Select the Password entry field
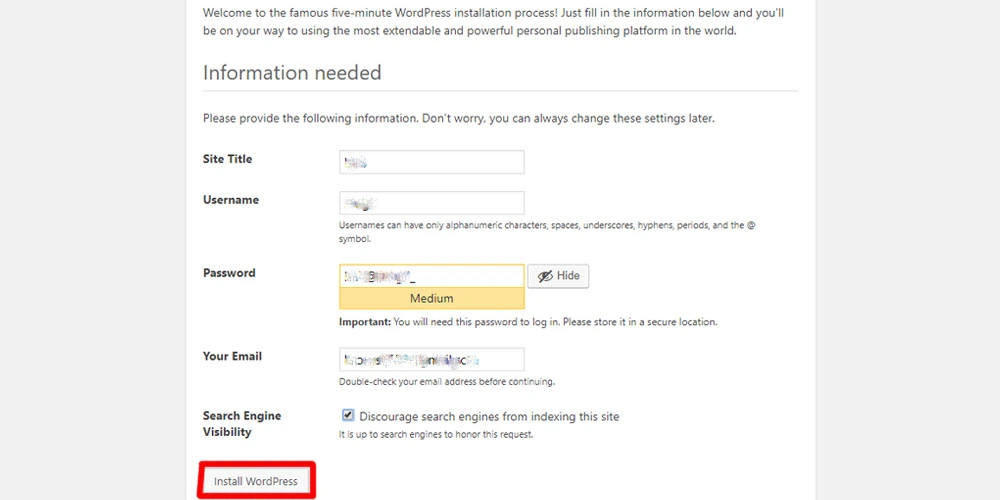Image resolution: width=1000 pixels, height=500 pixels. [x=432, y=276]
